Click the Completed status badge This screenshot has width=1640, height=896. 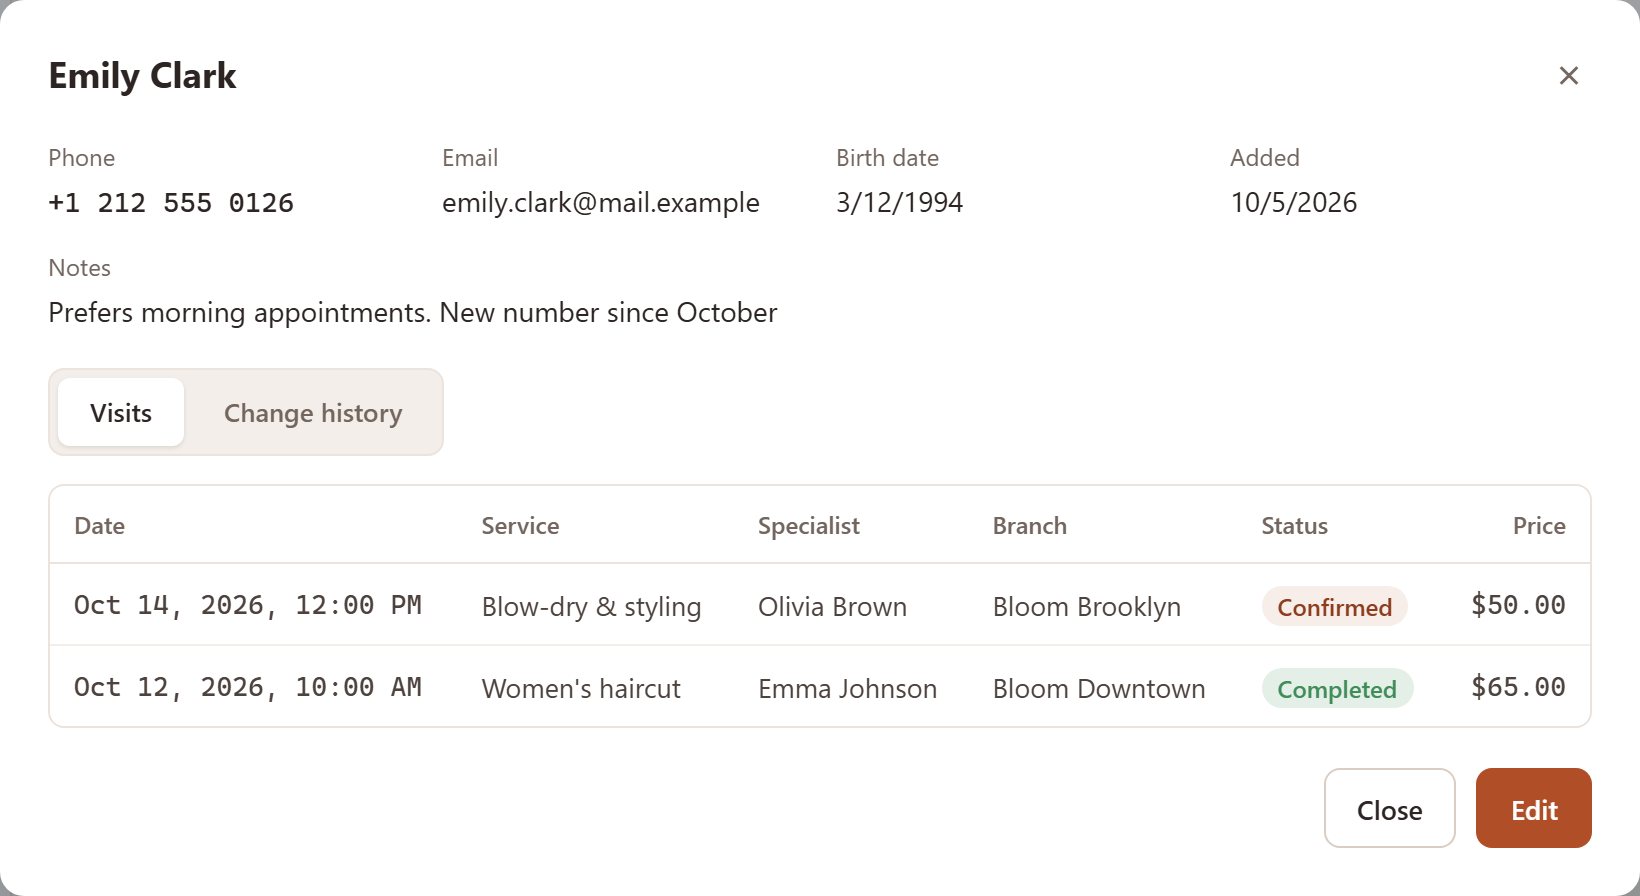click(x=1337, y=689)
